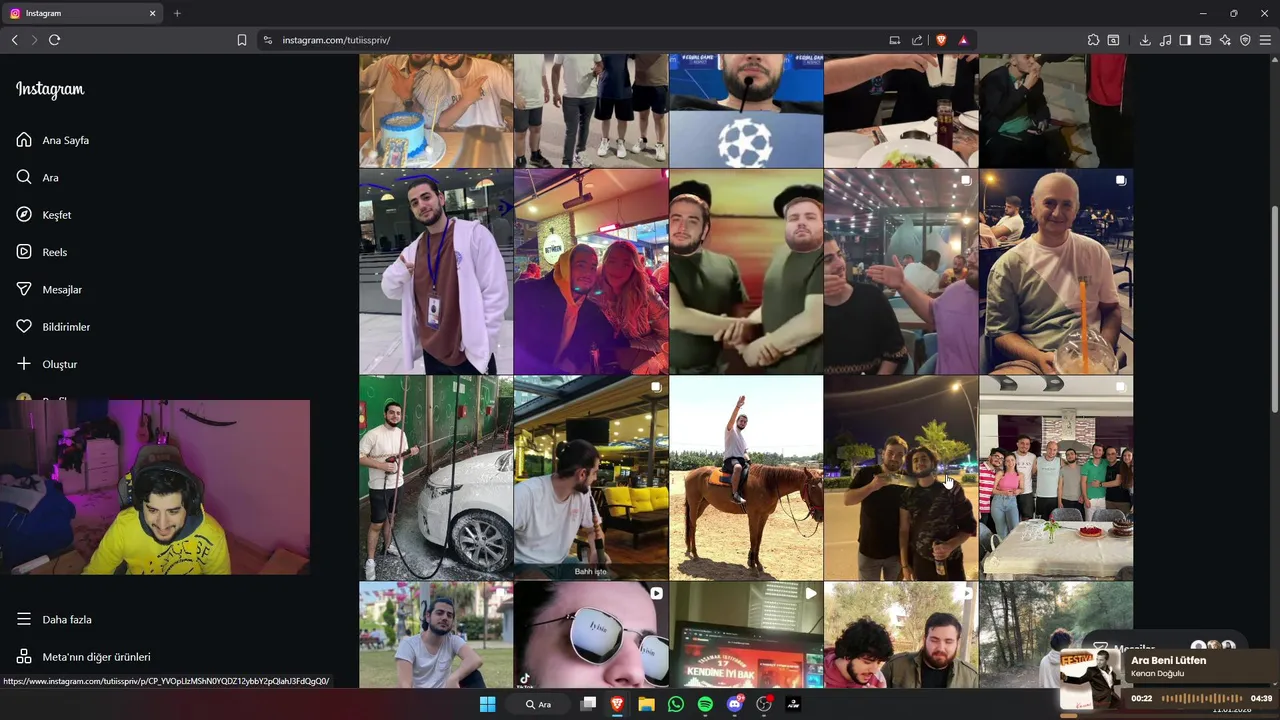
Task: Open the Ara search panel
Action: [x=38, y=177]
